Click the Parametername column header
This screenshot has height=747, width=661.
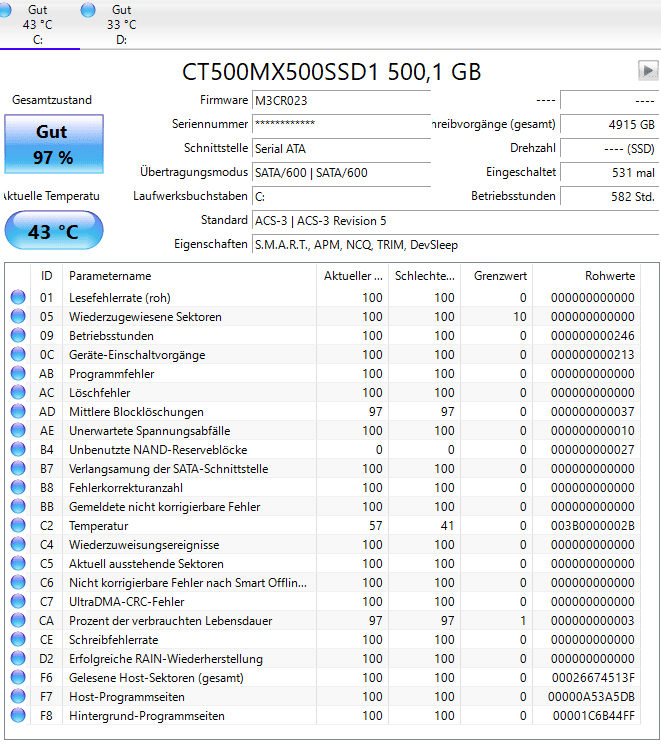pyautogui.click(x=190, y=276)
